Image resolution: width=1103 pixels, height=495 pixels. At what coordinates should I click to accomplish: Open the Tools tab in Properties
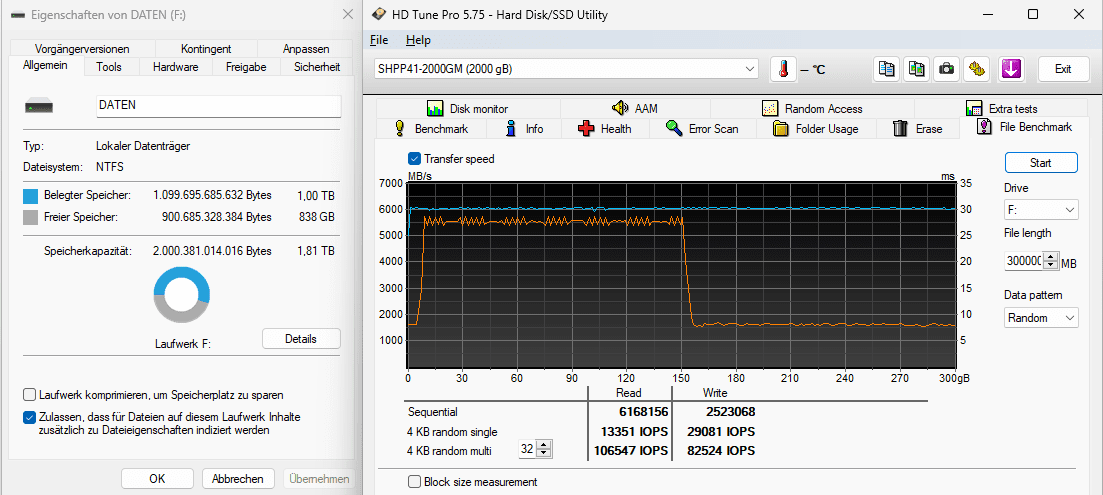click(109, 68)
